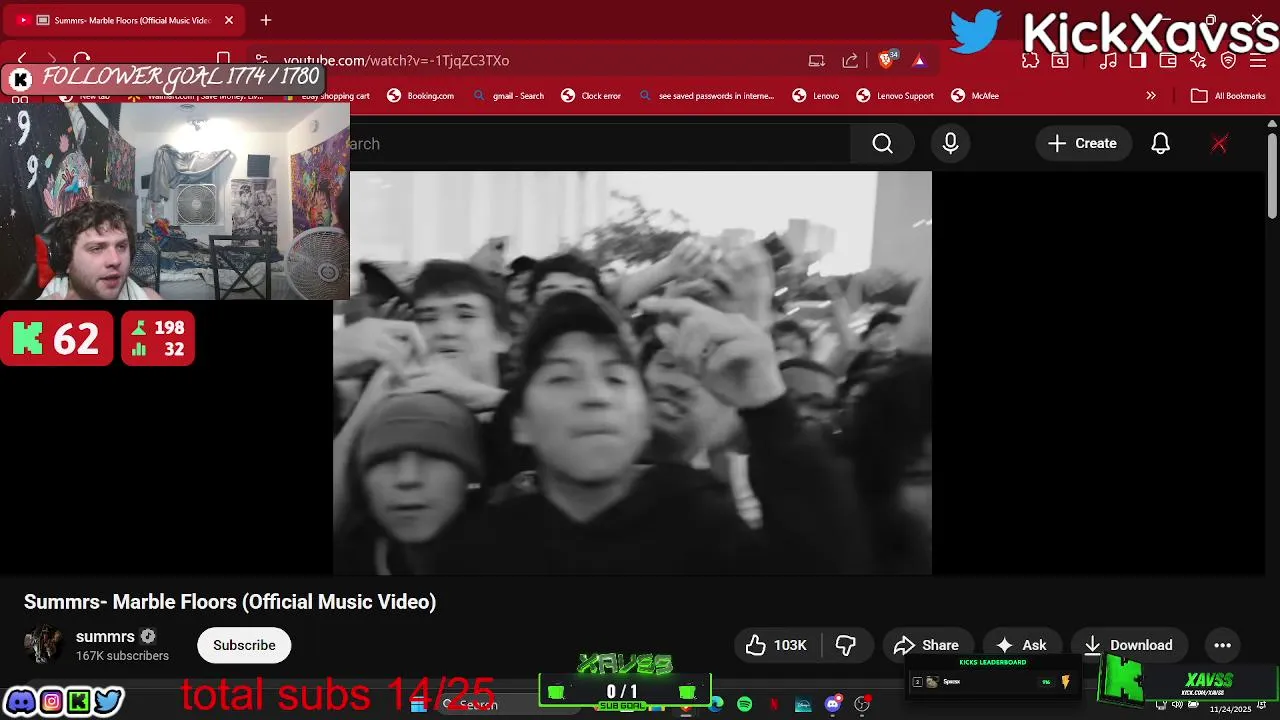Viewport: 1280px width, 720px height.
Task: Dislike the video with thumbs down
Action: pos(846,645)
